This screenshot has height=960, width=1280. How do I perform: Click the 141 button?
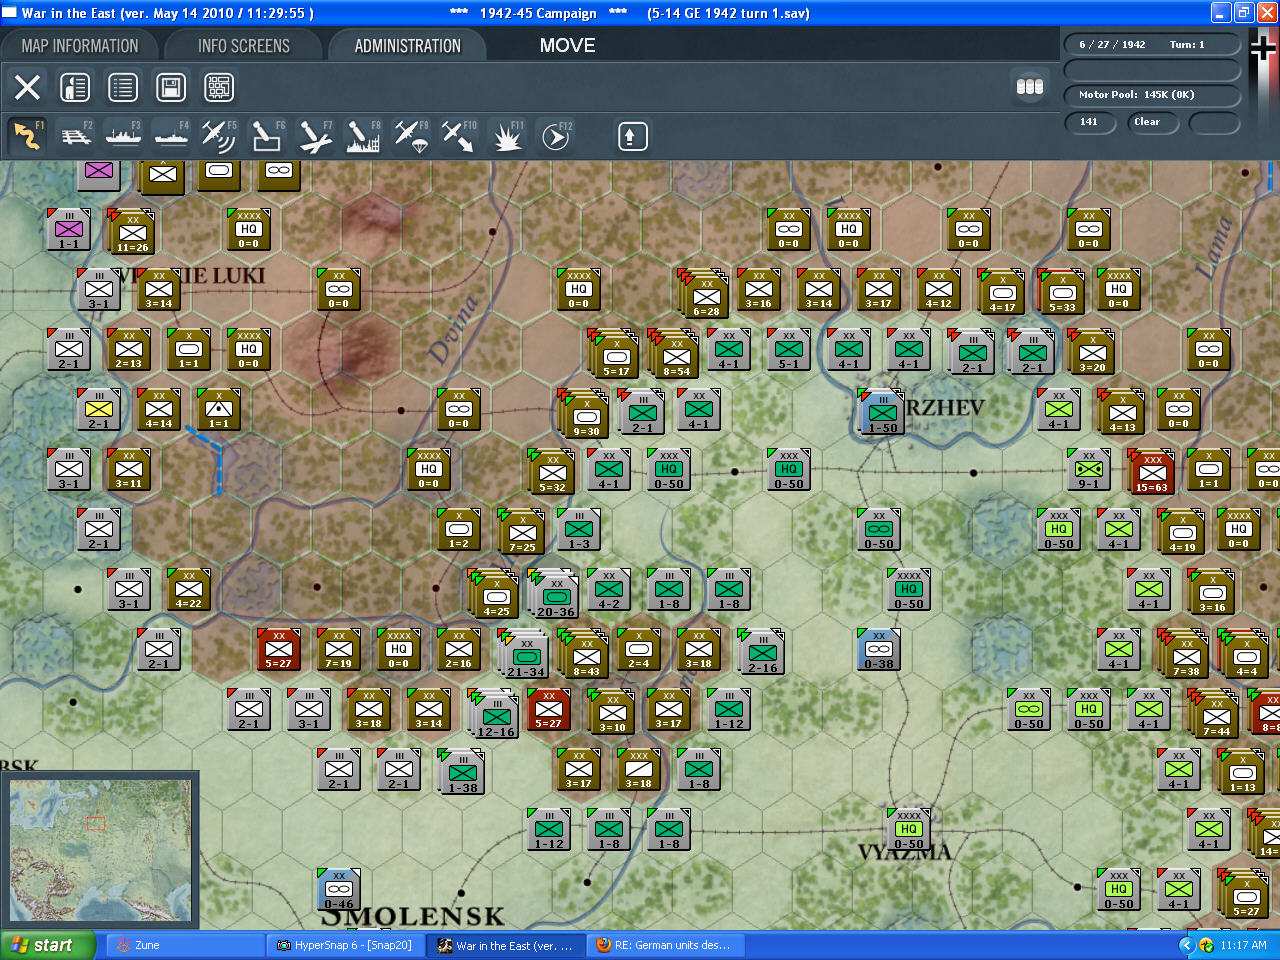pos(1090,122)
